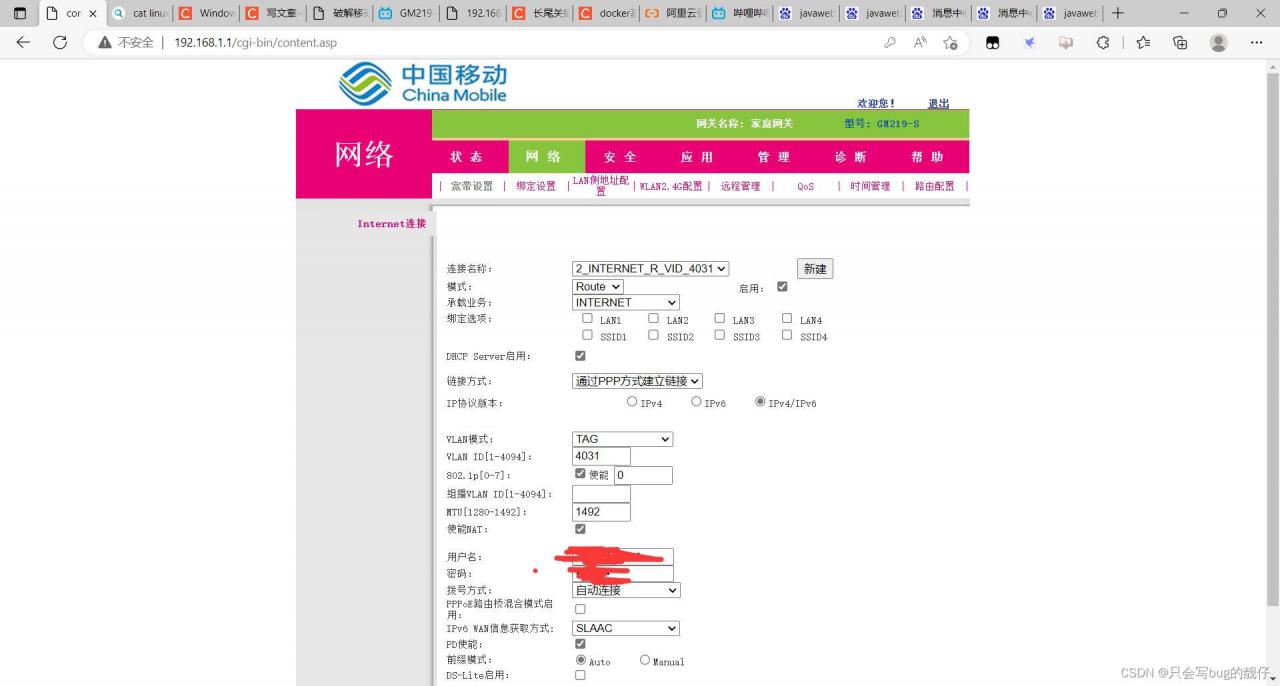
Task: Click the browser profile avatar icon
Action: point(1218,43)
